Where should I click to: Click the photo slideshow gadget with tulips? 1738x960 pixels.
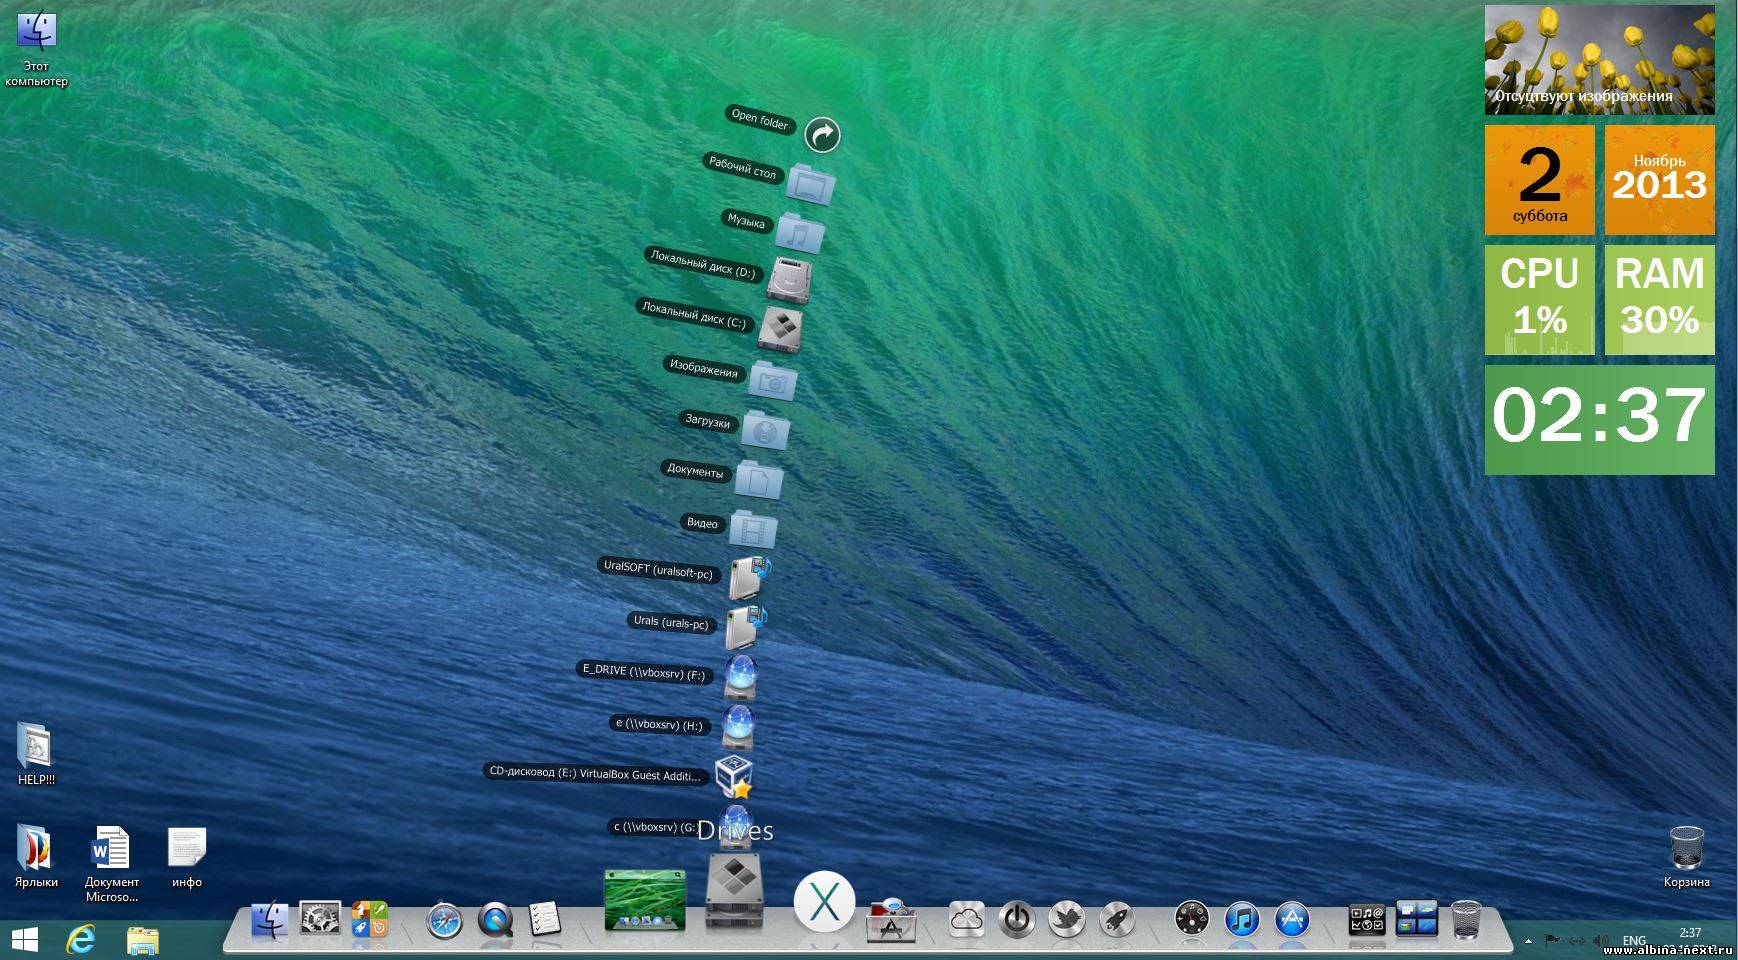click(x=1599, y=60)
